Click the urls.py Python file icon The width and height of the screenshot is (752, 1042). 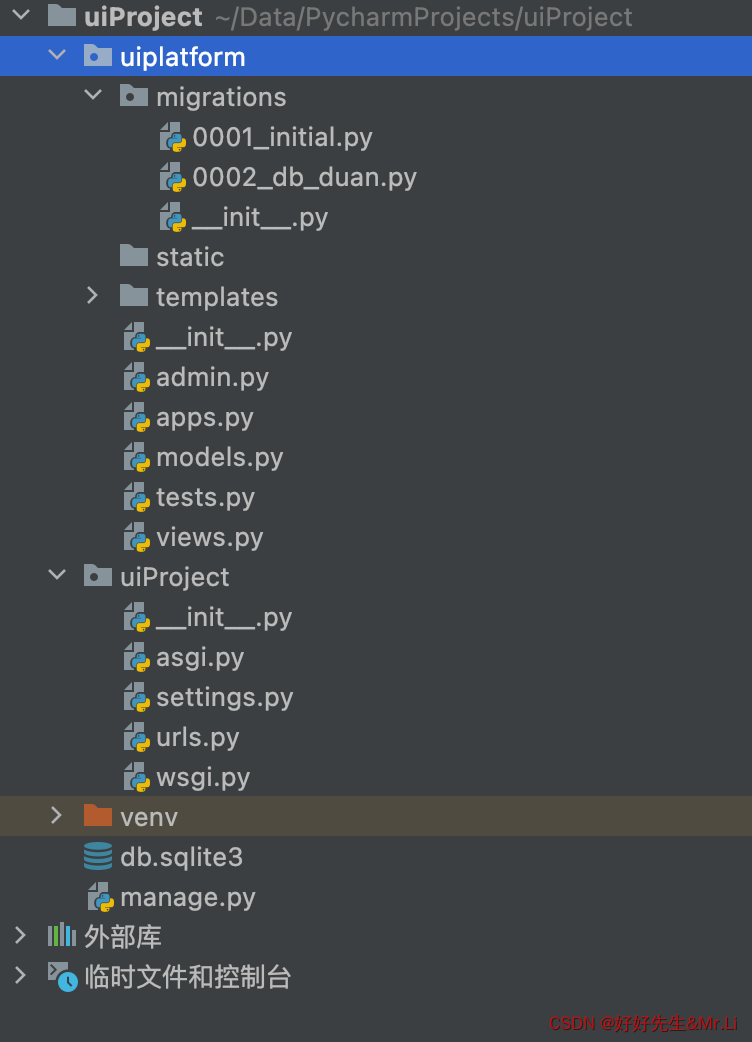click(x=137, y=737)
